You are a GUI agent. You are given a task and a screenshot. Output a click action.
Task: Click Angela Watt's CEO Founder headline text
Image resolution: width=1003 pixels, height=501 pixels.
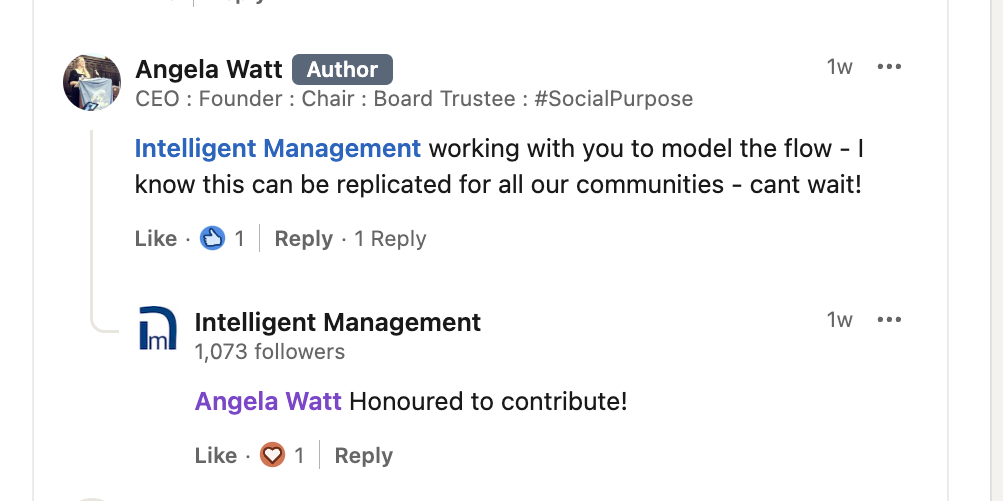point(413,99)
